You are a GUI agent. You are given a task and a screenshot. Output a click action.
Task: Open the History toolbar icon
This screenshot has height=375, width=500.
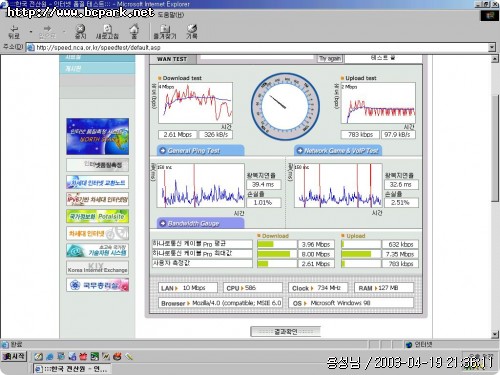click(x=192, y=31)
